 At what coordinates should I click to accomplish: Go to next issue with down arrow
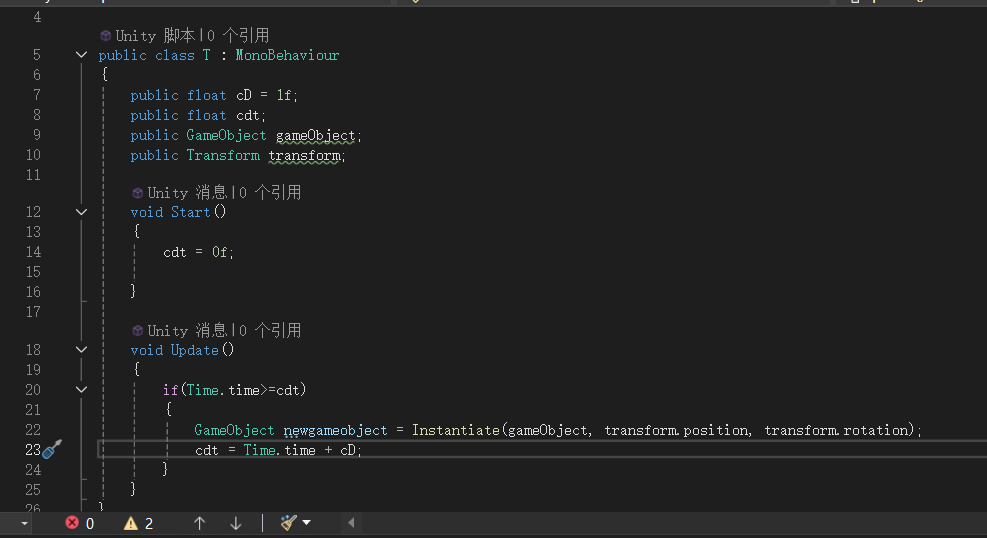coord(235,523)
